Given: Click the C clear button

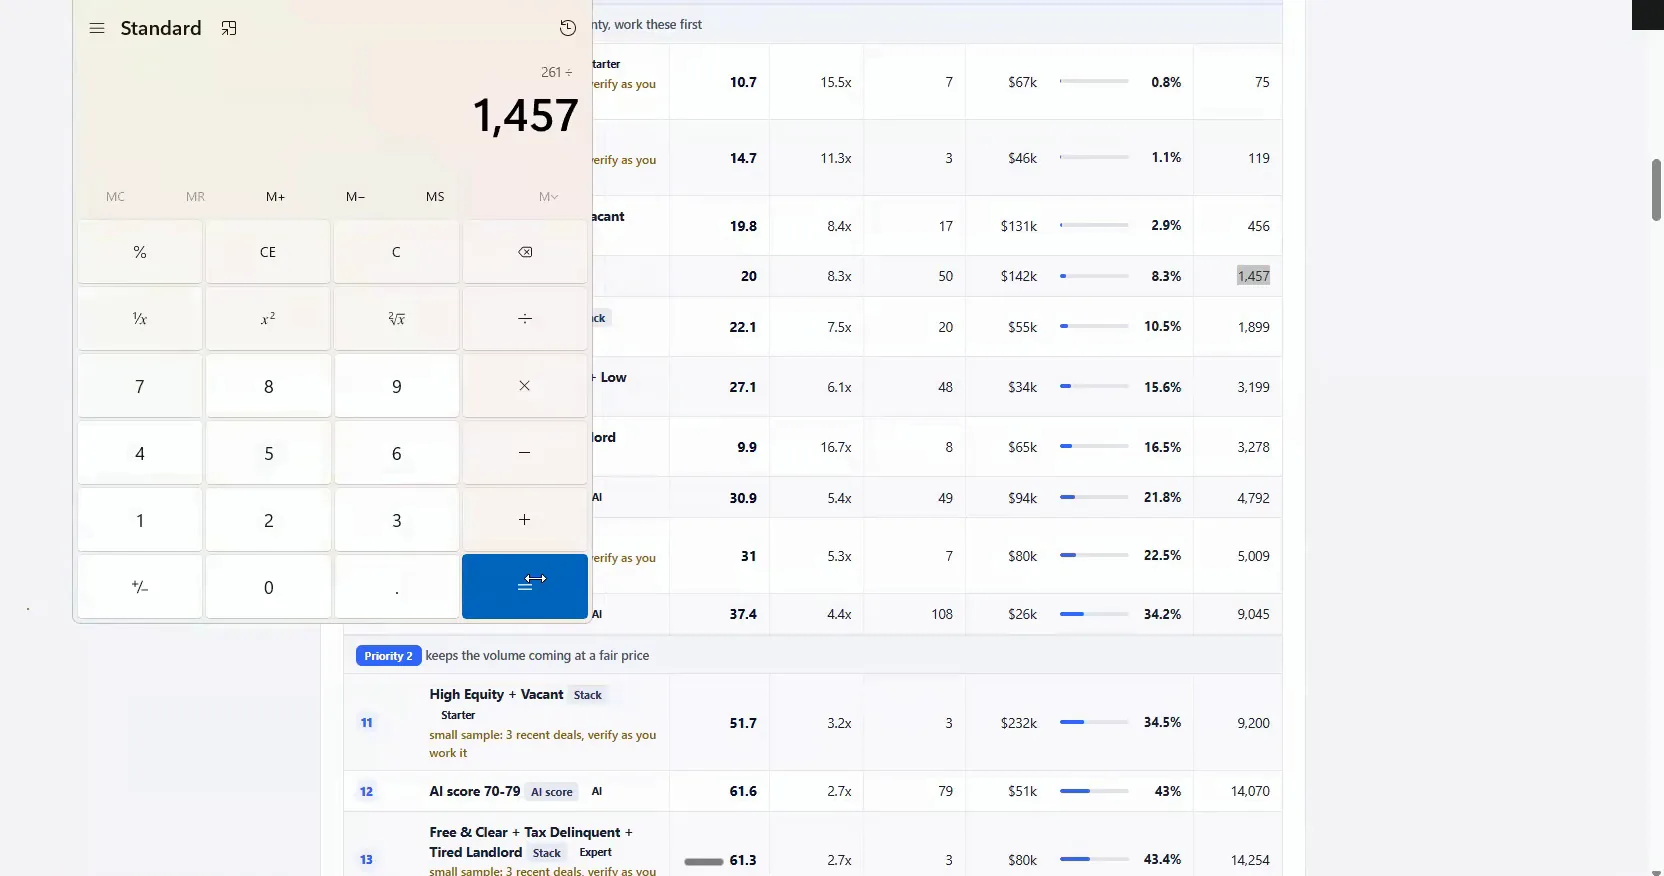Looking at the screenshot, I should click(x=397, y=252).
